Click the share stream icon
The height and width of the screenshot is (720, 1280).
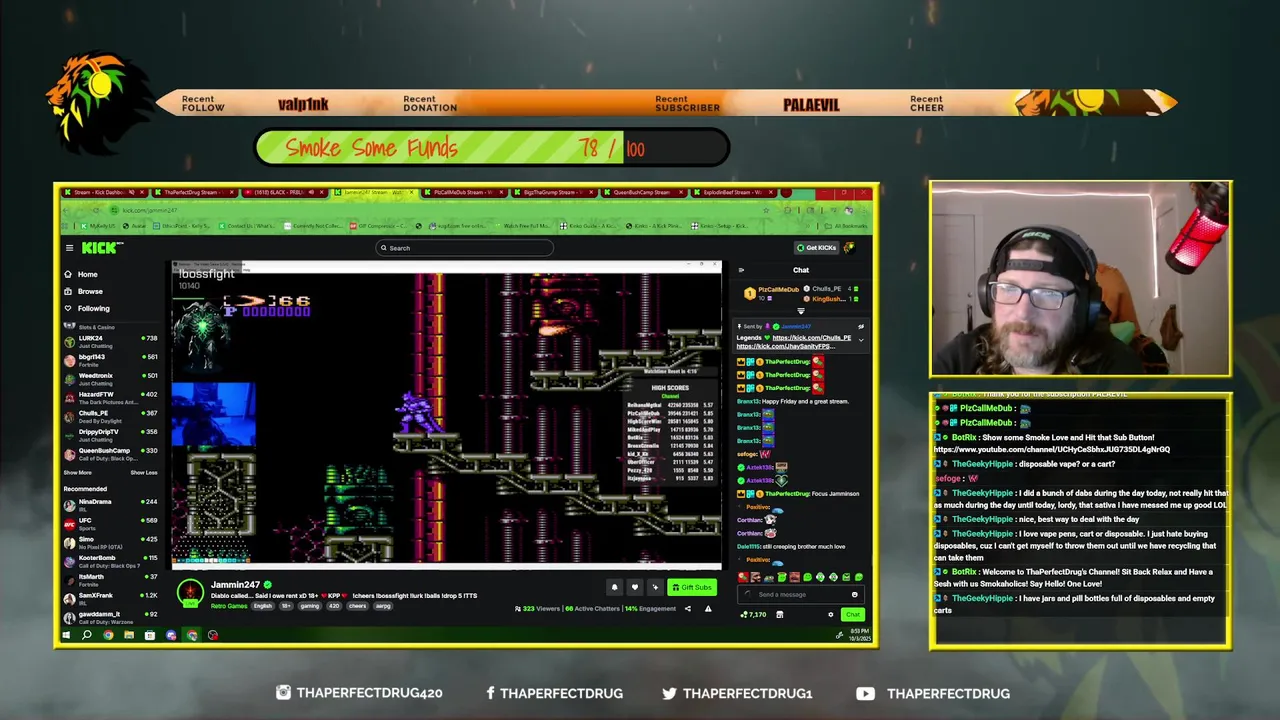pos(688,608)
